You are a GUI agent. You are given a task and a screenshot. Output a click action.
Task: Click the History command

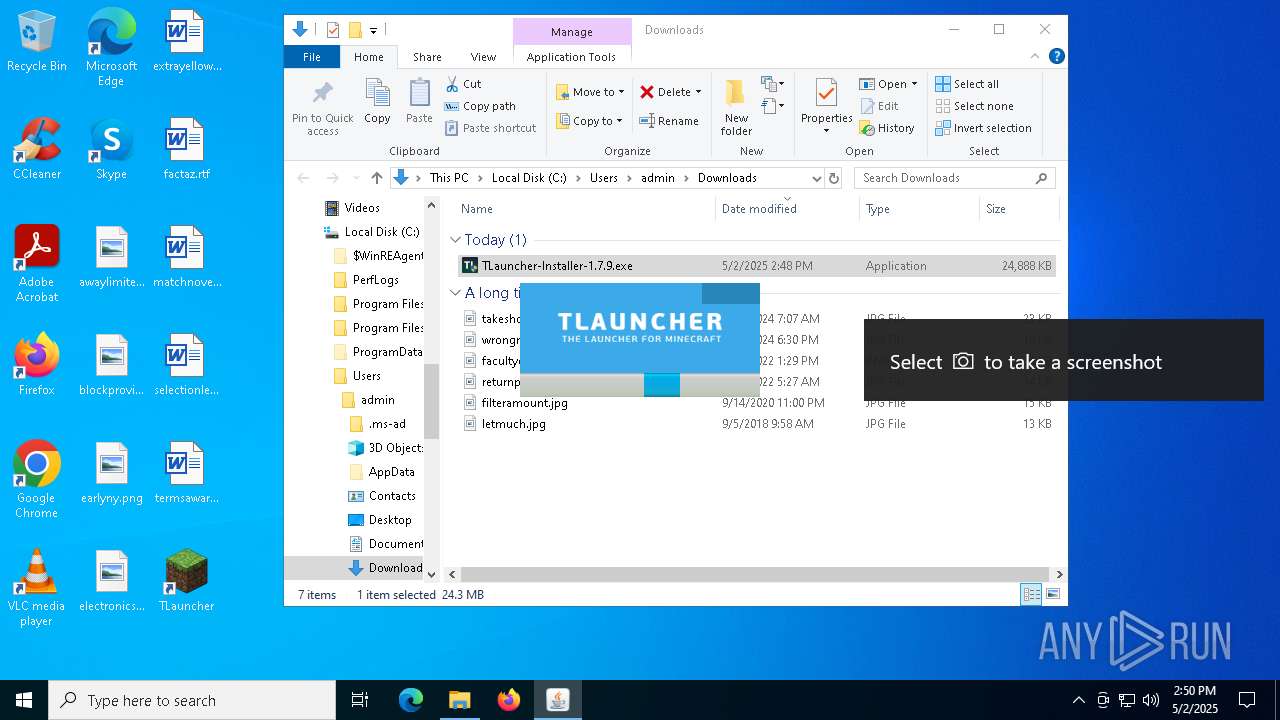[887, 128]
